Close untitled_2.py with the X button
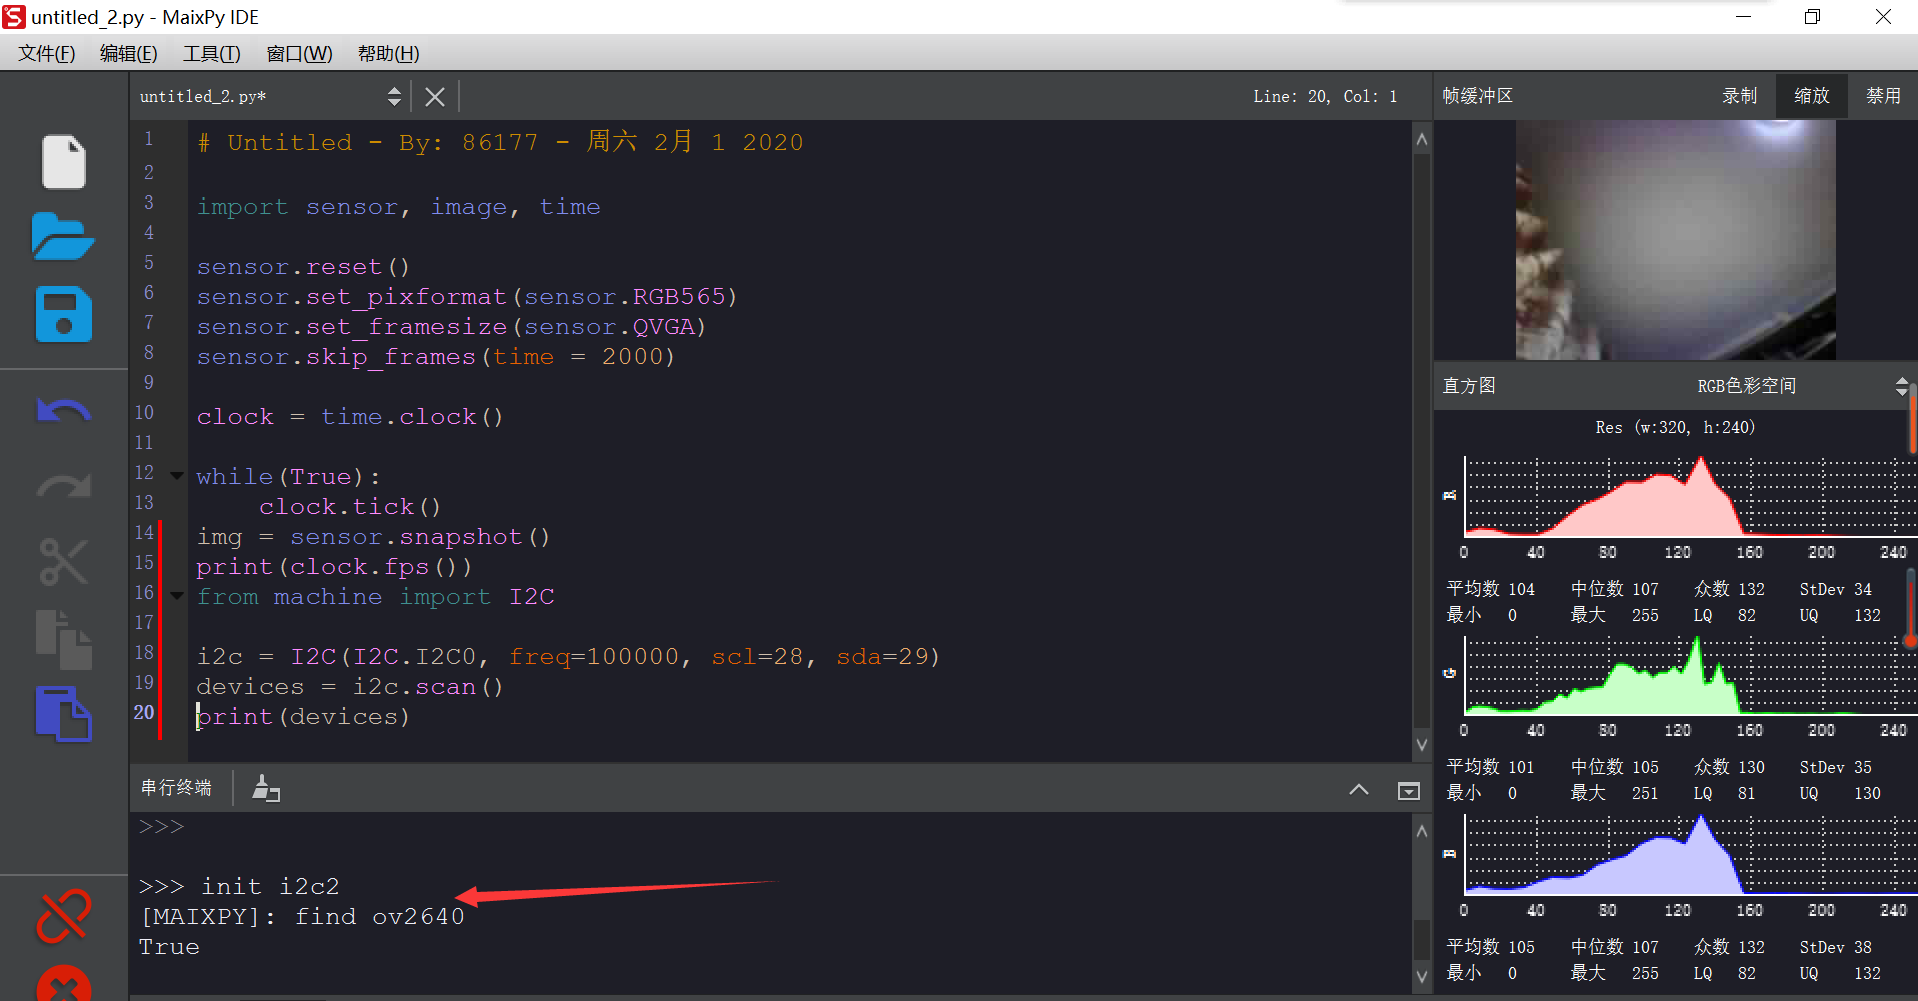Screen dimensions: 1918x1001 point(434,95)
